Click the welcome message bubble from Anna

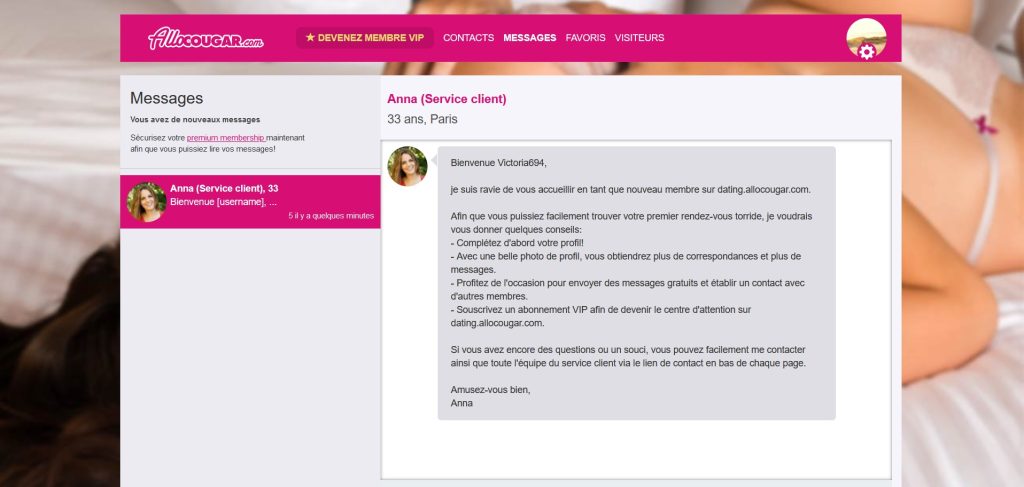coord(636,283)
